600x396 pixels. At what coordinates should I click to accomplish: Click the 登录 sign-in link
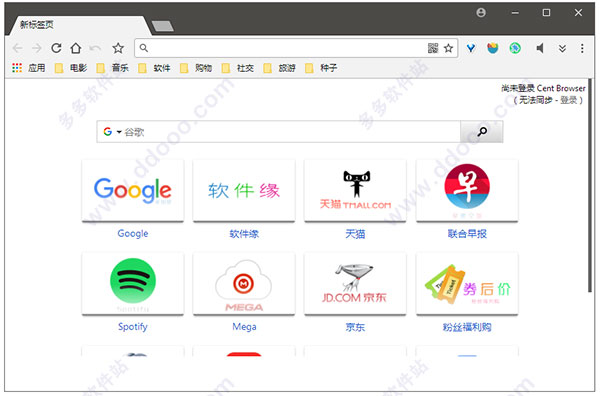click(x=569, y=100)
